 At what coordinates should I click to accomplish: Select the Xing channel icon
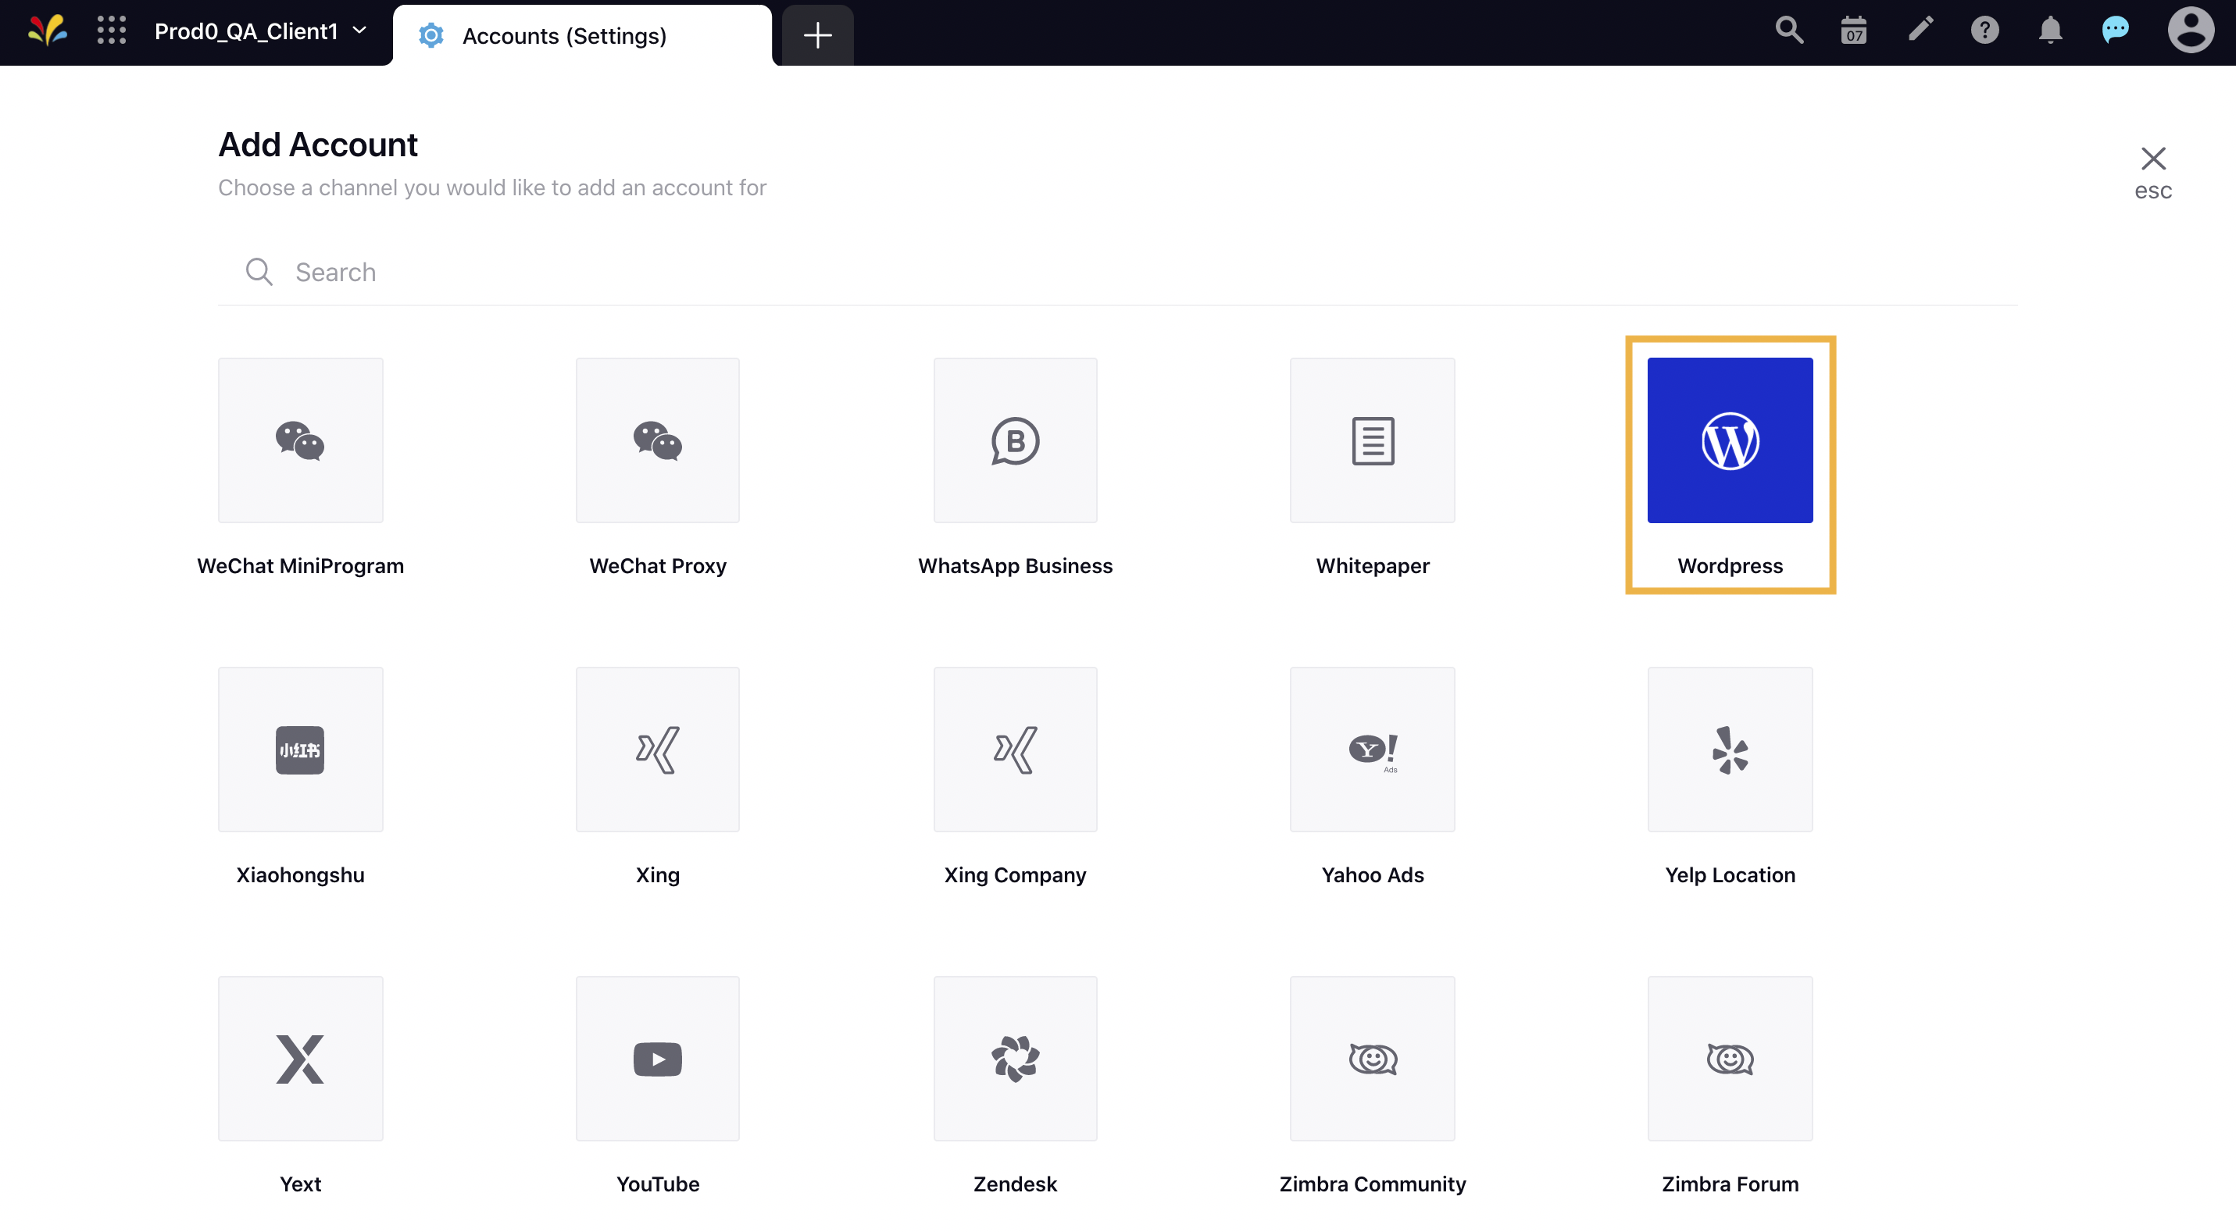pos(658,749)
